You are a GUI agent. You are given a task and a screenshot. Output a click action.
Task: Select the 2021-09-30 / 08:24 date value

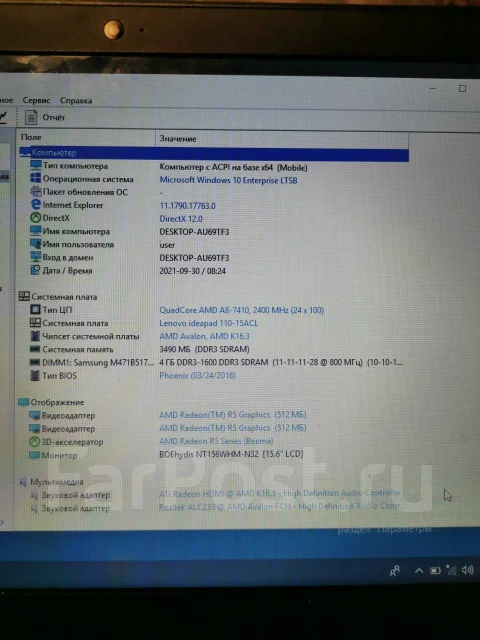point(193,271)
